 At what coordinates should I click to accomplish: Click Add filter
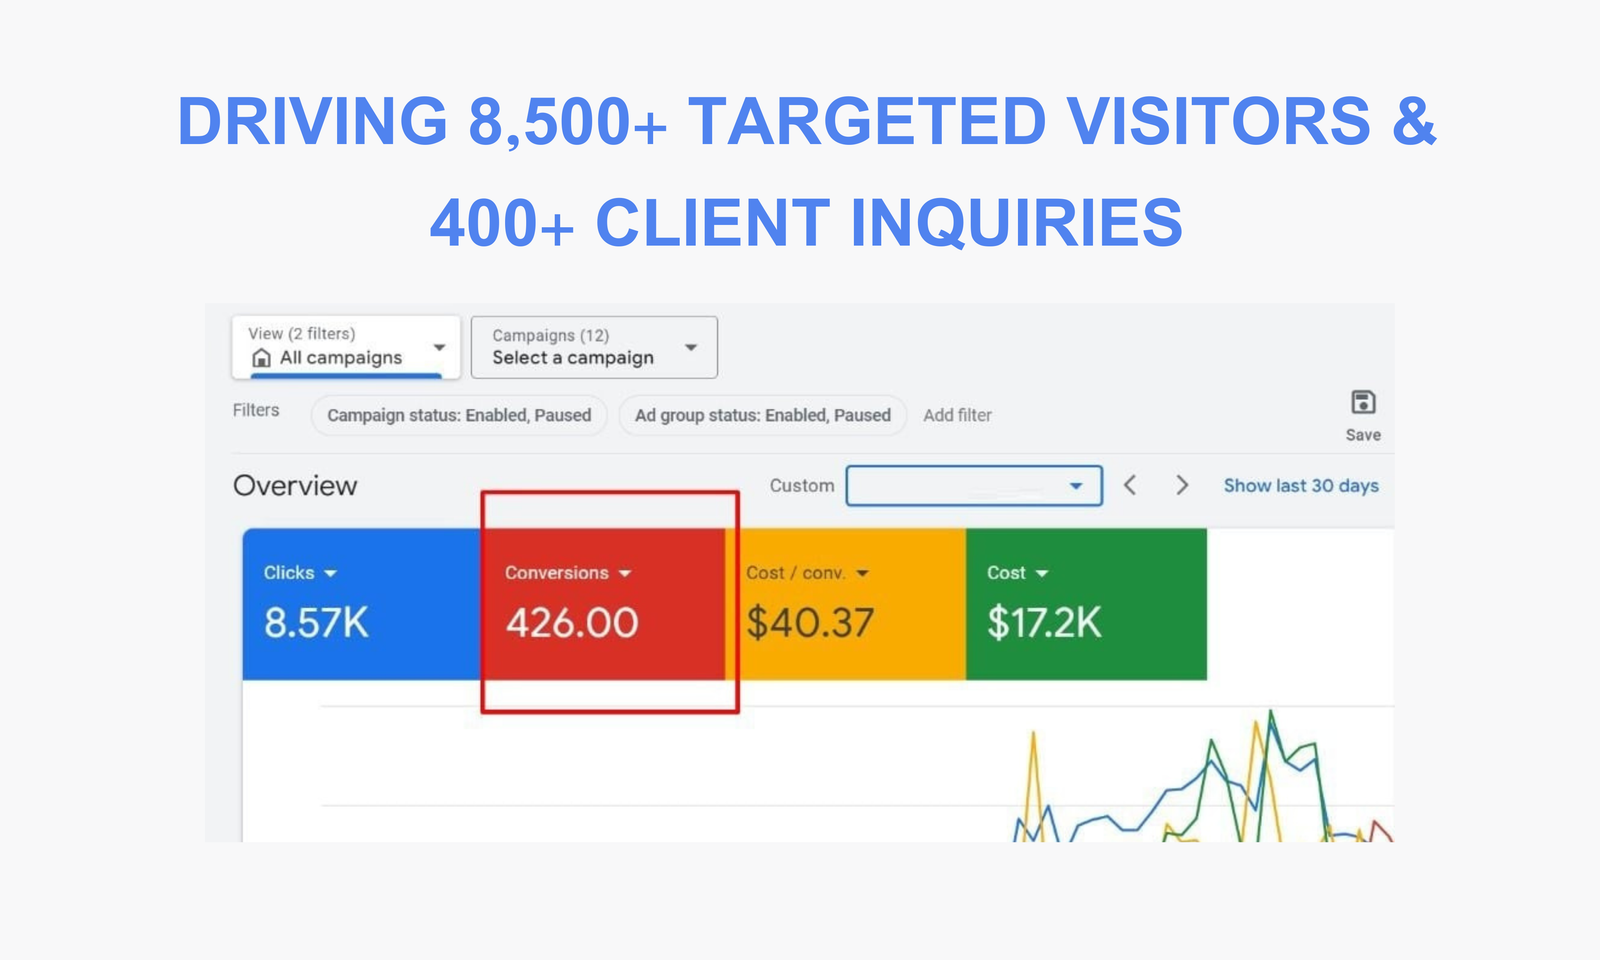point(957,415)
